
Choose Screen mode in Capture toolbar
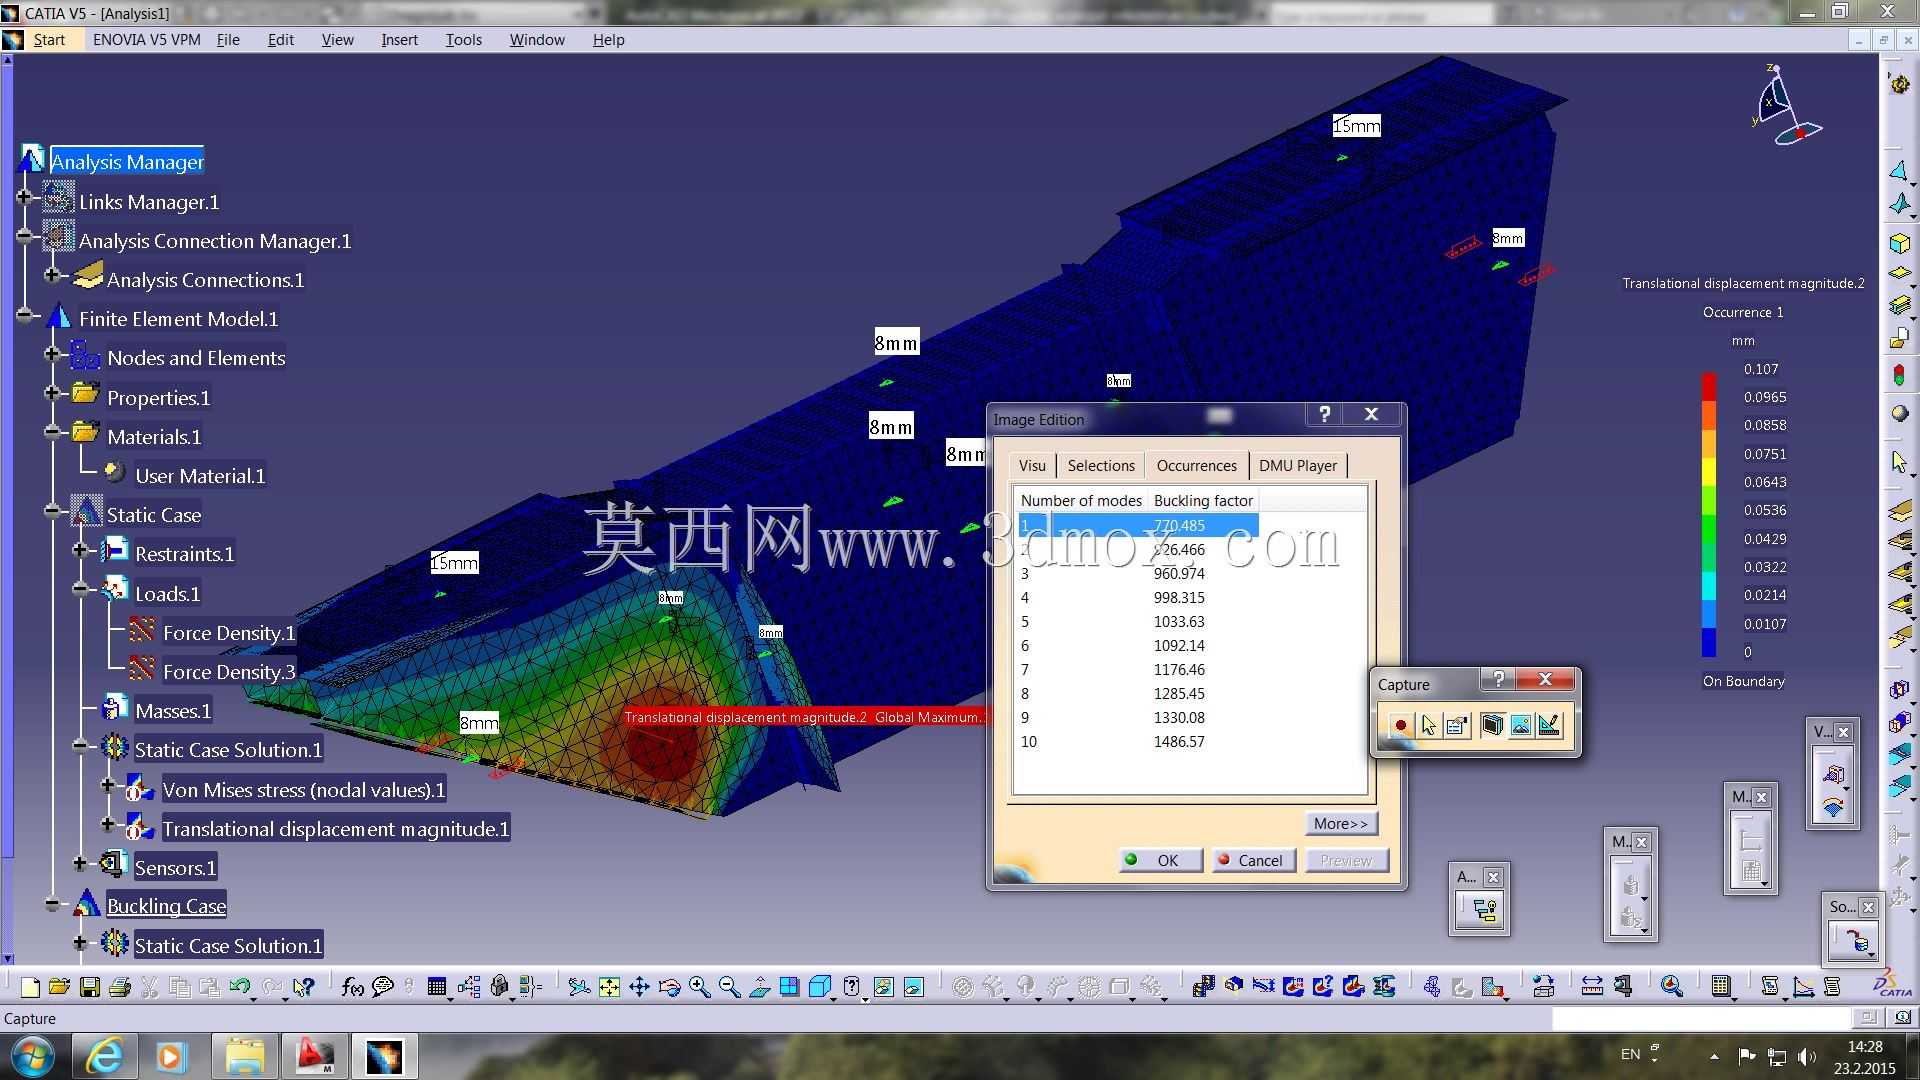click(1492, 726)
